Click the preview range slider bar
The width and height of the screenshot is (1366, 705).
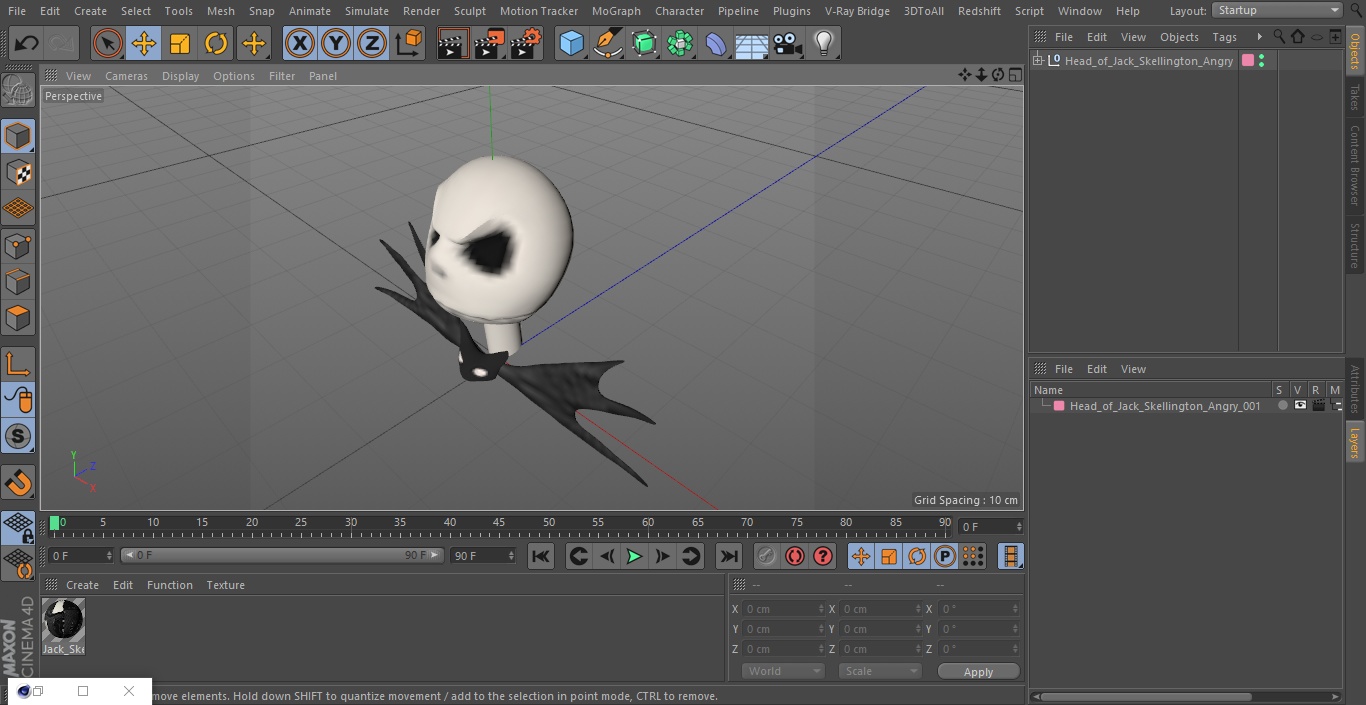coord(282,555)
